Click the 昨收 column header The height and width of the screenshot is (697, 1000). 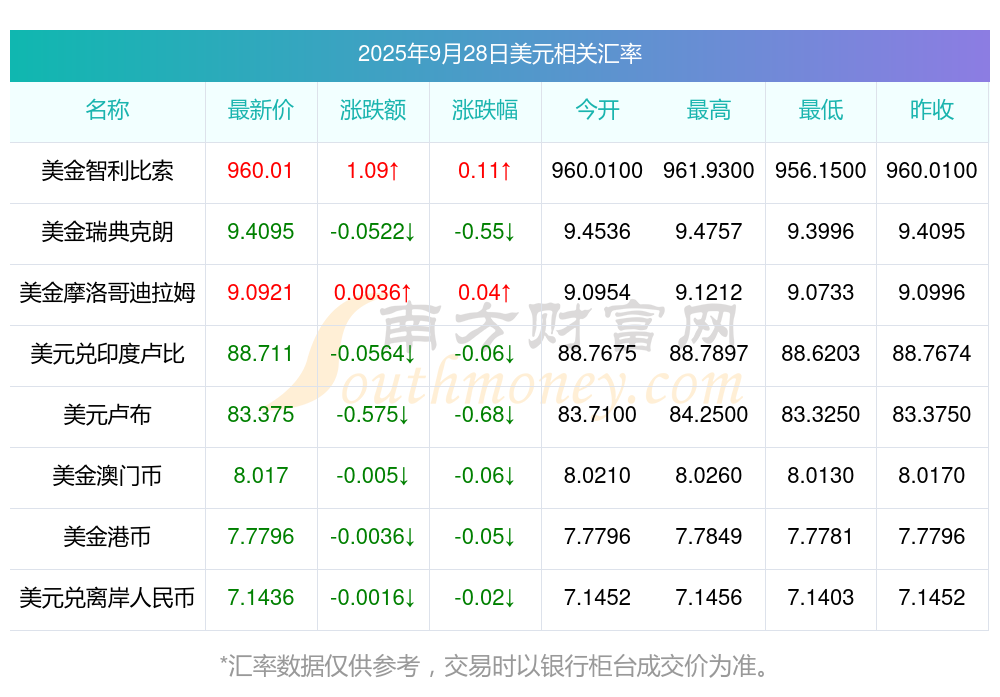click(931, 110)
